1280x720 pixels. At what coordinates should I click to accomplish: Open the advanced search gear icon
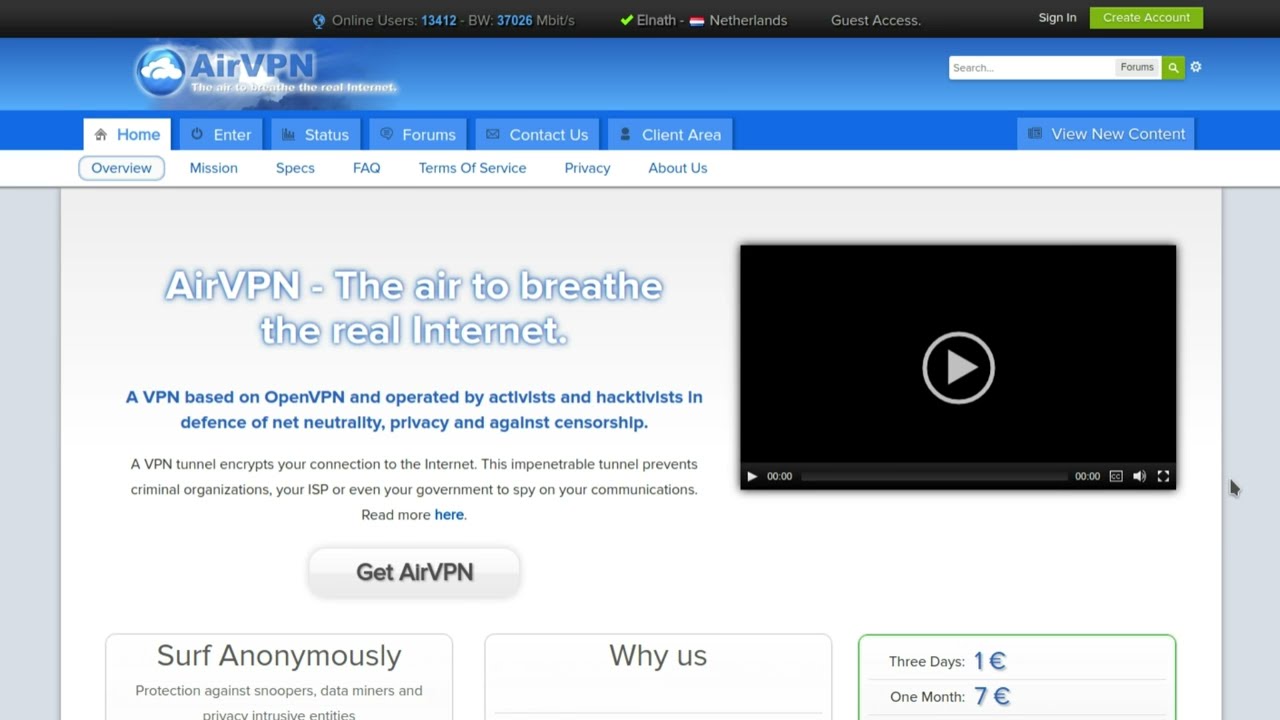pos(1196,67)
